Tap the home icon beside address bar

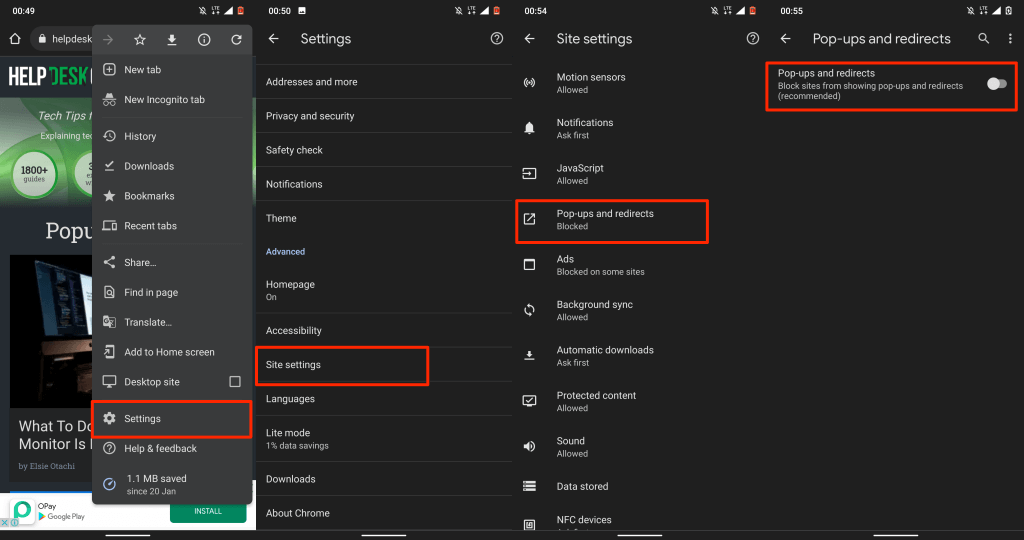(x=15, y=40)
